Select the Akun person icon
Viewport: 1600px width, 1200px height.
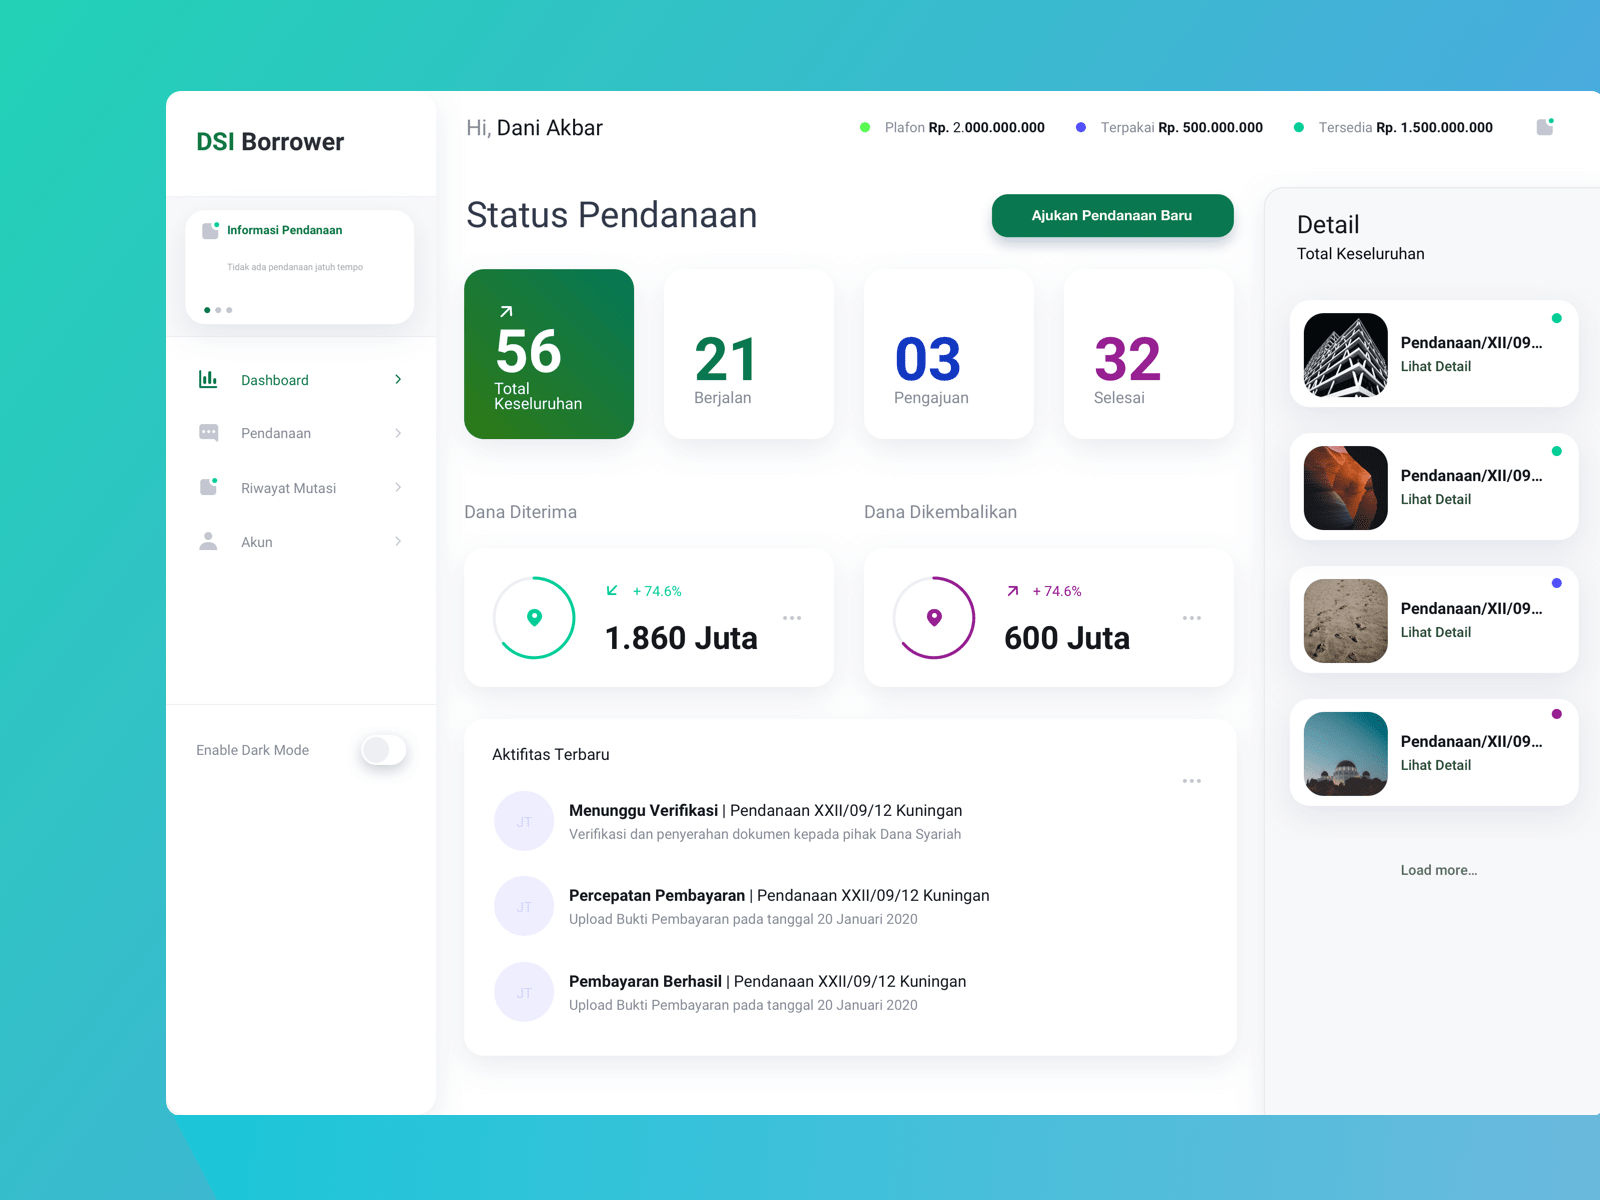tap(208, 541)
